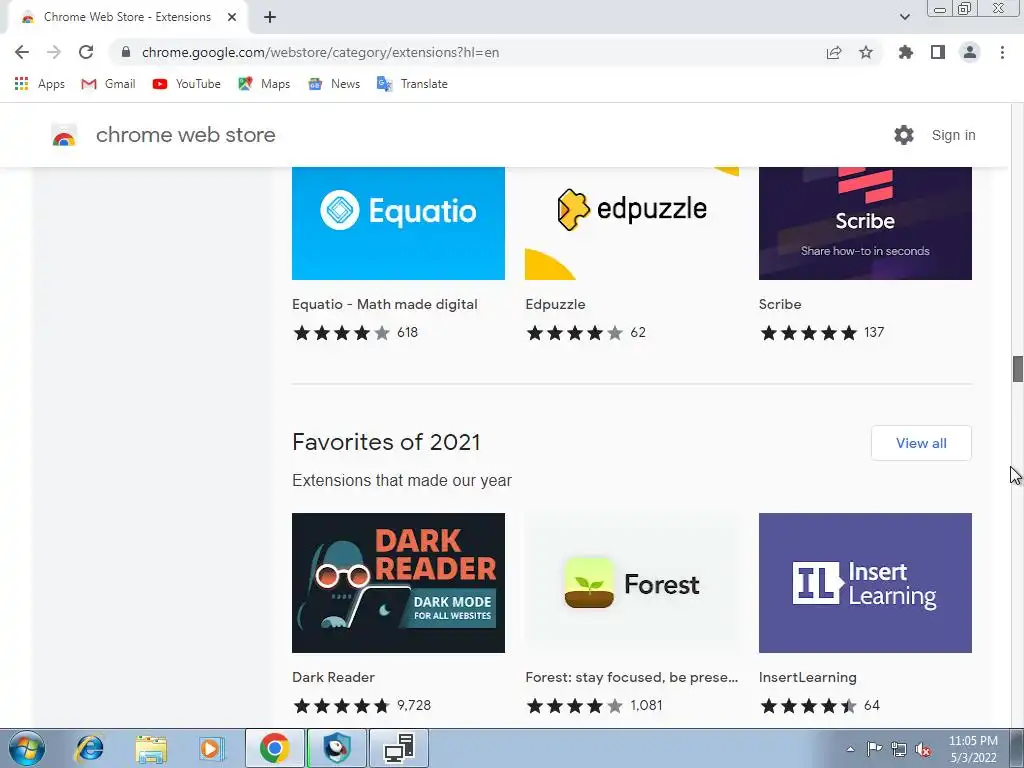The image size is (1024, 768).
Task: Open the Maps bookmark
Action: tap(264, 84)
